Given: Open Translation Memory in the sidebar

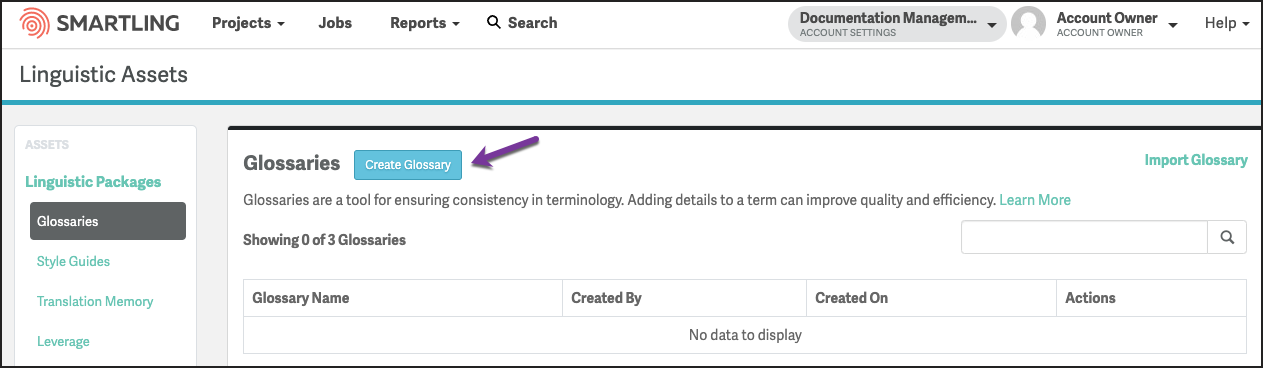Looking at the screenshot, I should click(95, 301).
